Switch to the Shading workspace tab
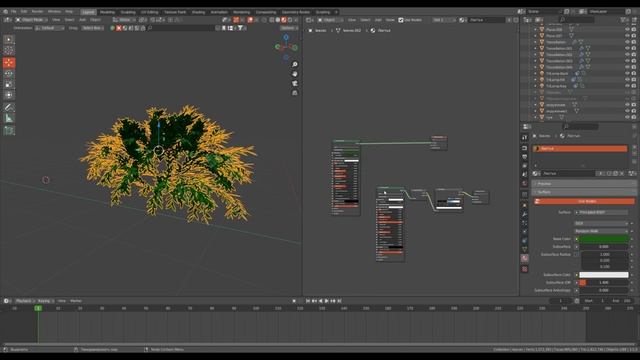 point(198,12)
